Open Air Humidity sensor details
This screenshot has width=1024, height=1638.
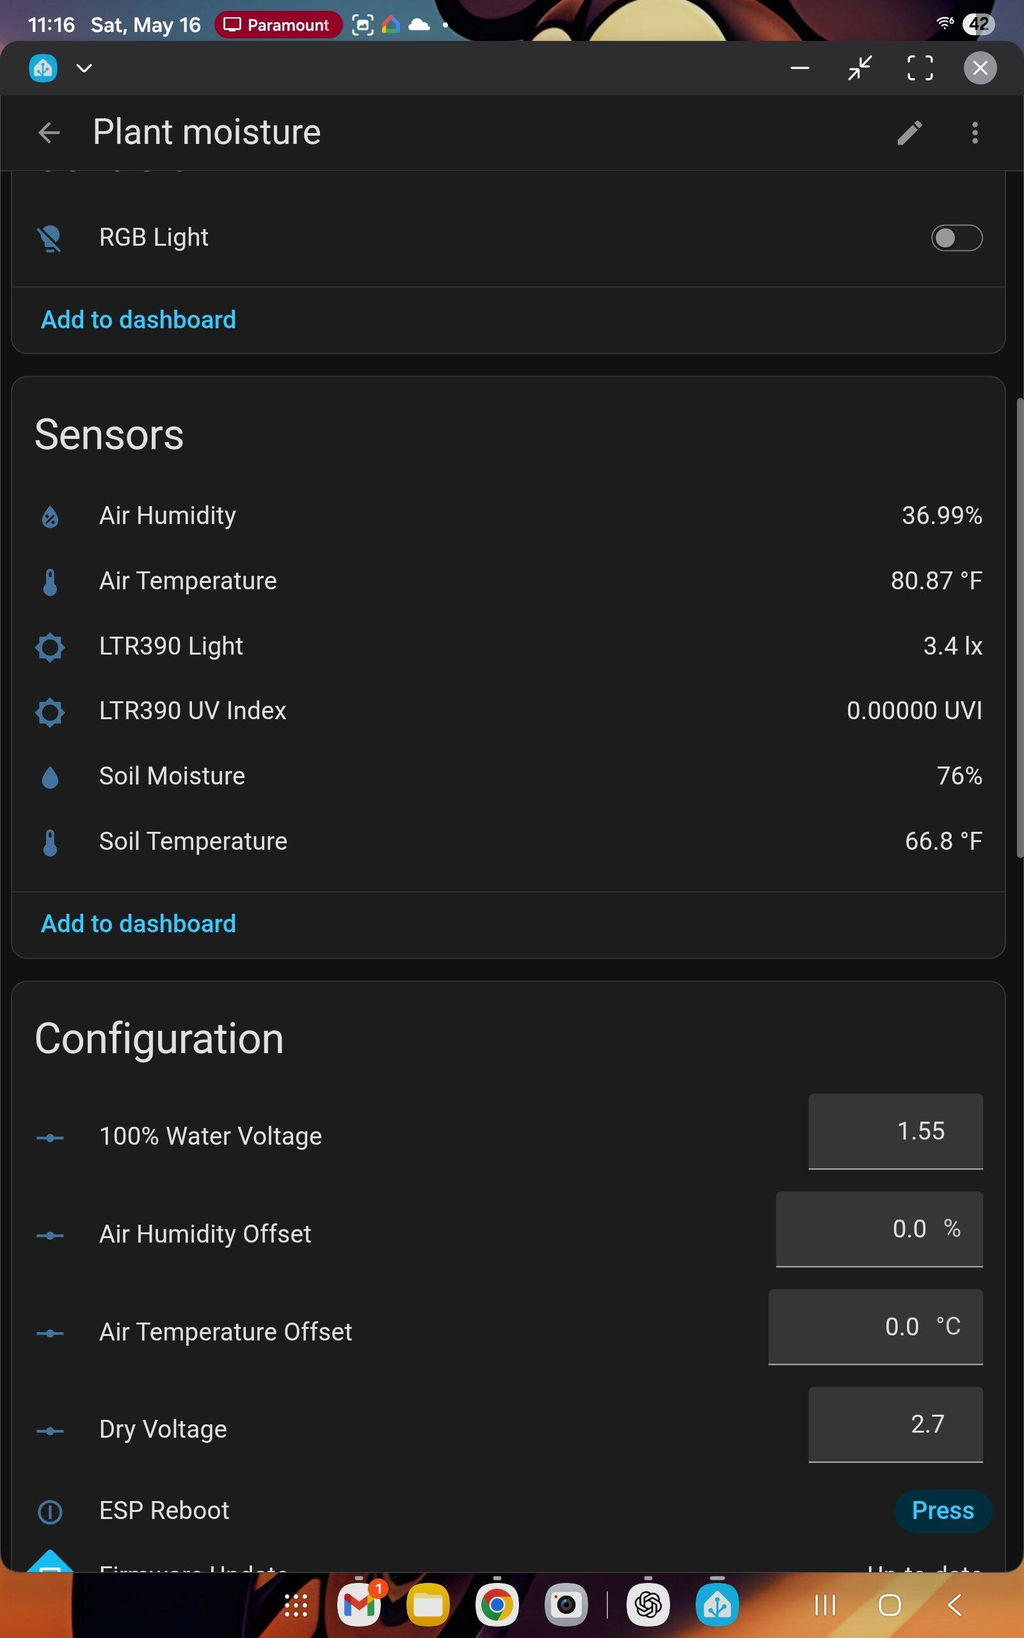[508, 516]
